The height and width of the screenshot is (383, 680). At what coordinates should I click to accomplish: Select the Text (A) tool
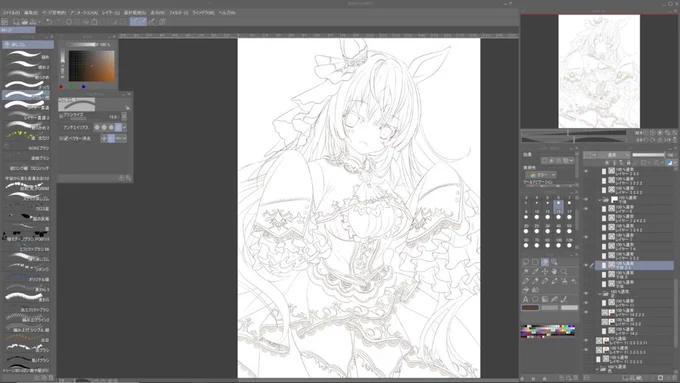pyautogui.click(x=526, y=299)
